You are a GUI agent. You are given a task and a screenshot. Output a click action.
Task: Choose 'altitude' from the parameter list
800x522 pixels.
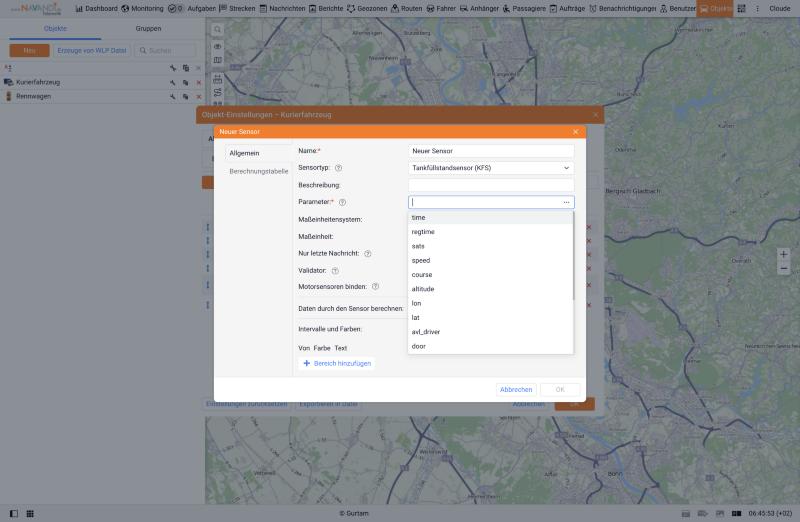pos(490,289)
